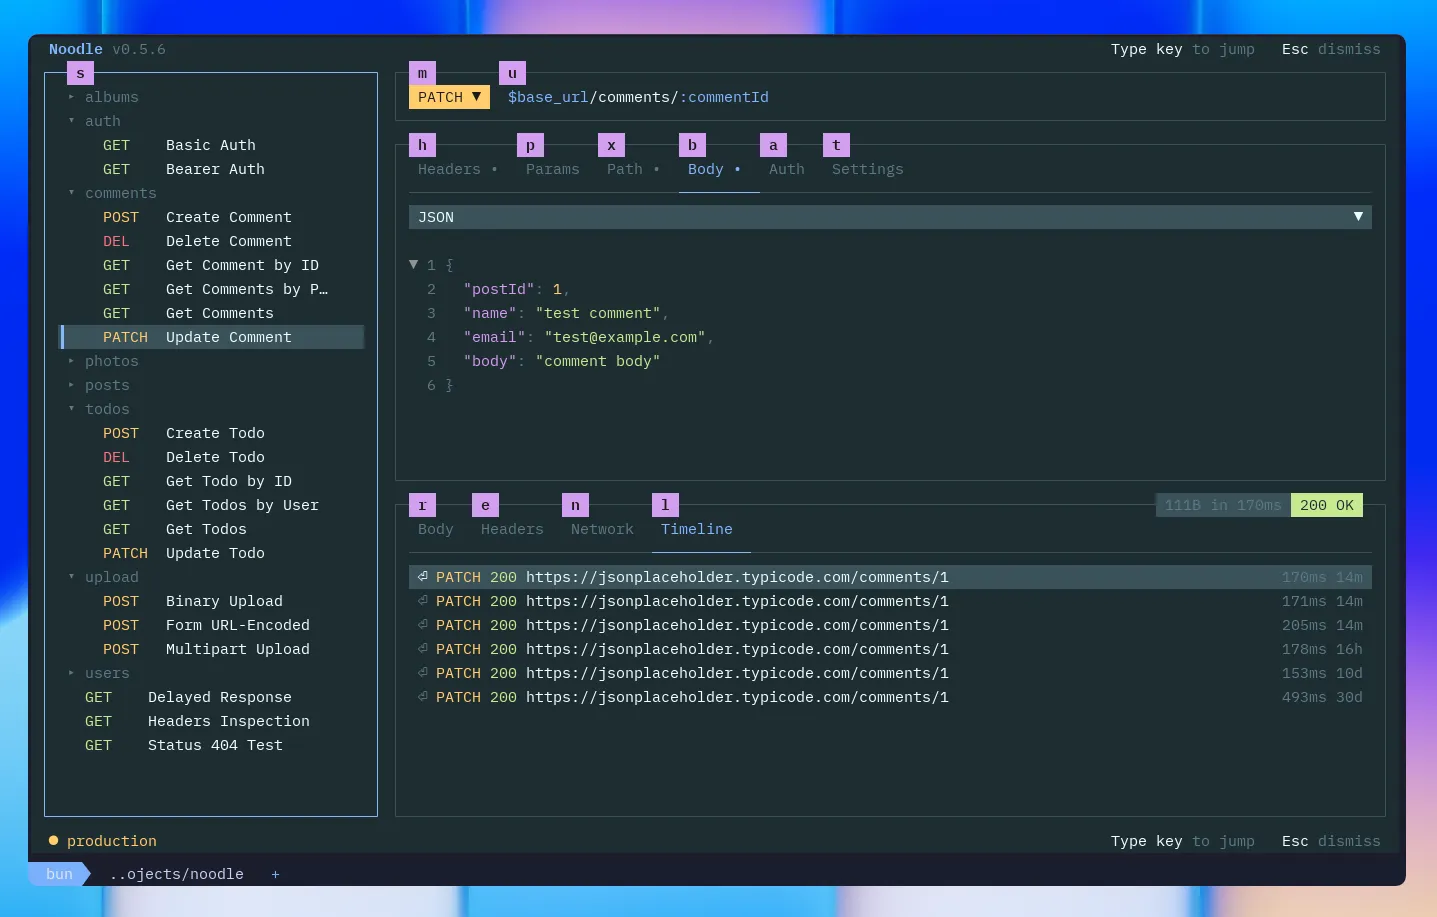Select the Get Comments request
1437x917 pixels.
[212, 313]
